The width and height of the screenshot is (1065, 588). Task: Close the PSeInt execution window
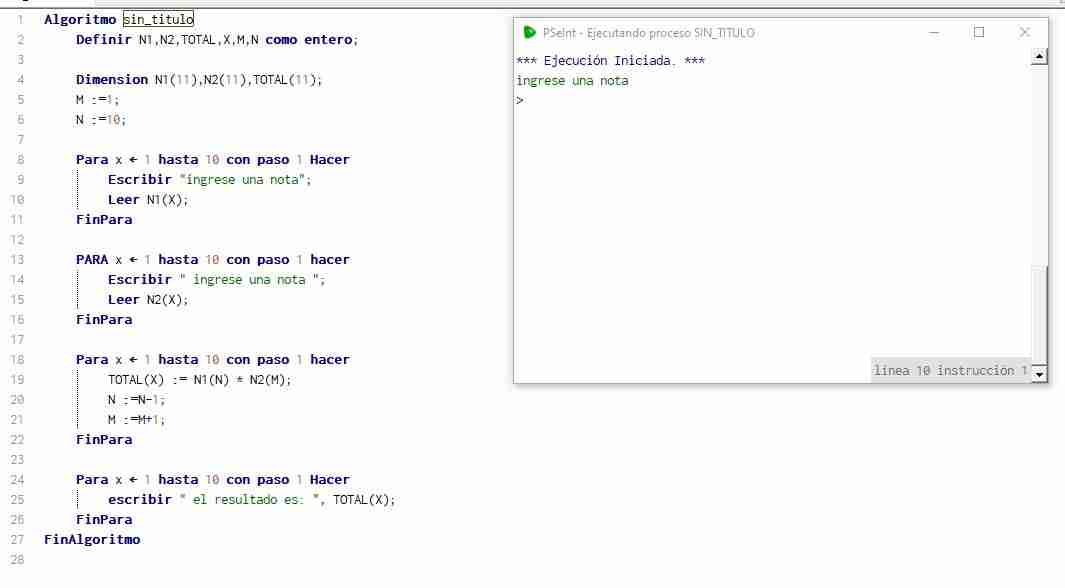coord(1024,33)
